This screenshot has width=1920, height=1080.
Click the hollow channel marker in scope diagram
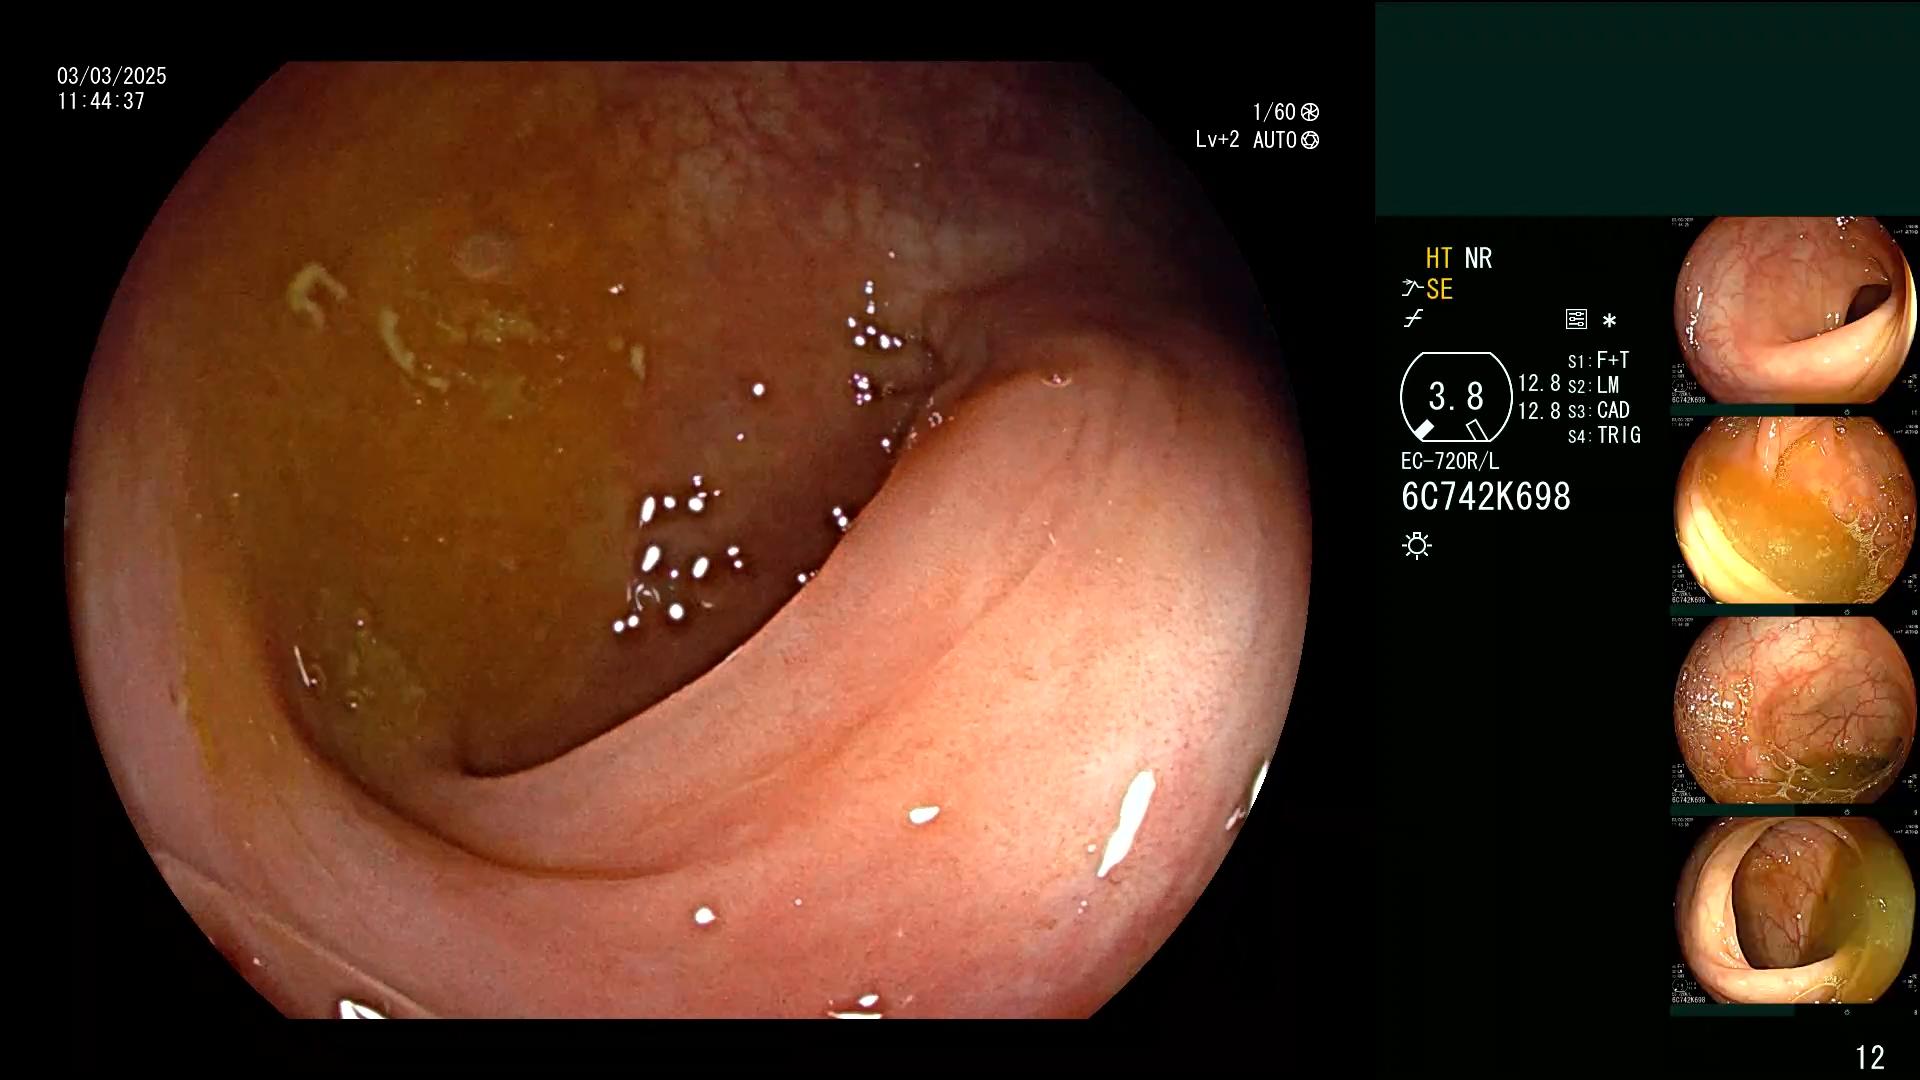1476,430
